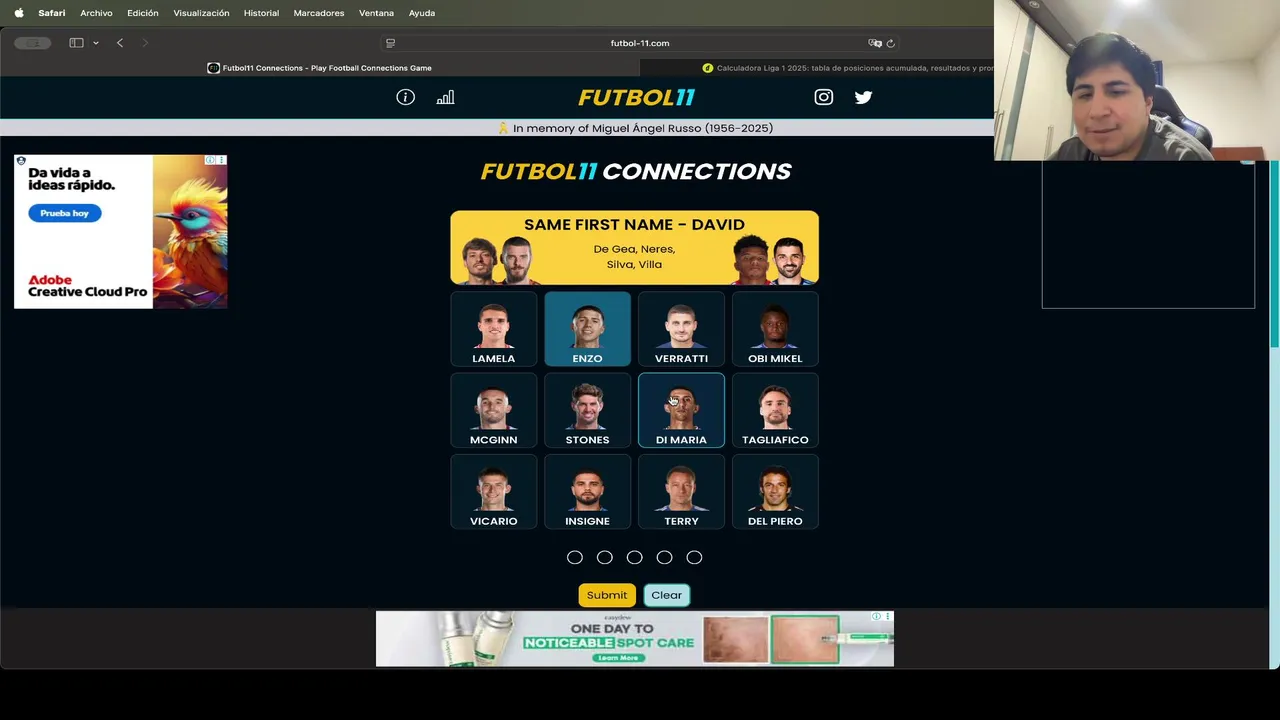This screenshot has height=720, width=1280.
Task: Open the Marcadores menu
Action: point(319,13)
